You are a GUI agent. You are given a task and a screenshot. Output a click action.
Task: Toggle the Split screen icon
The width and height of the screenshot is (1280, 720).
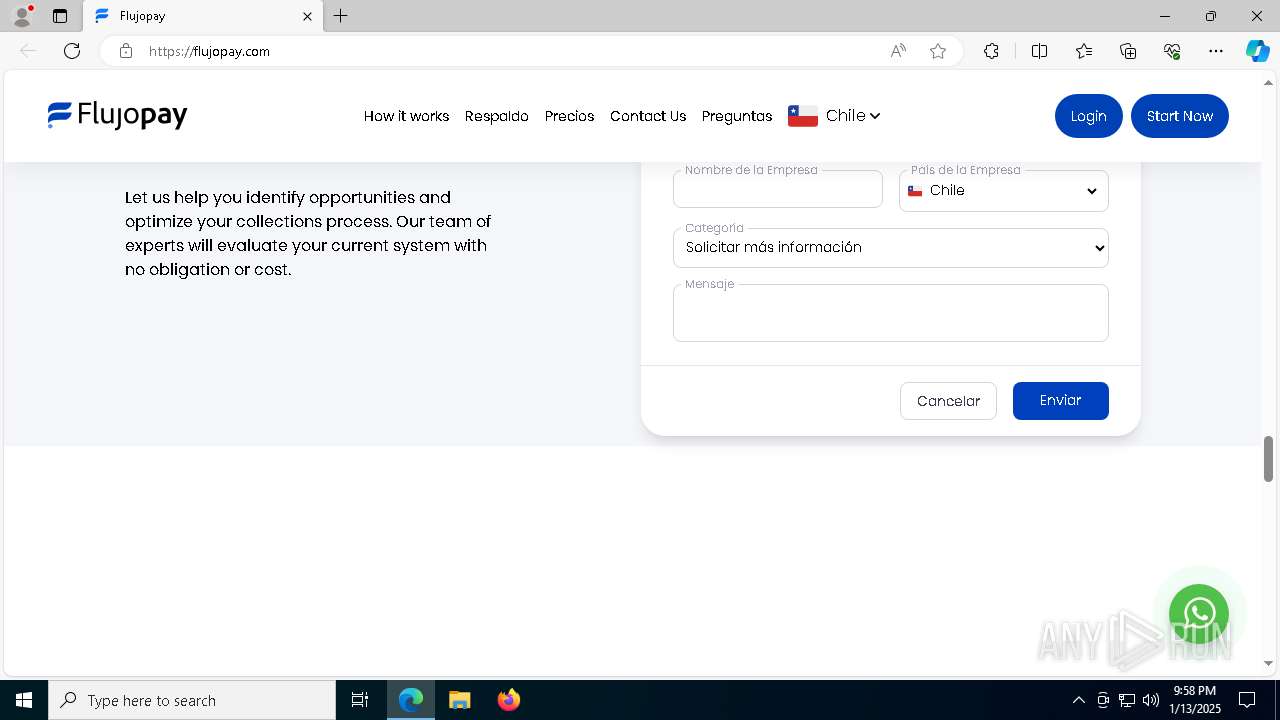(1039, 51)
